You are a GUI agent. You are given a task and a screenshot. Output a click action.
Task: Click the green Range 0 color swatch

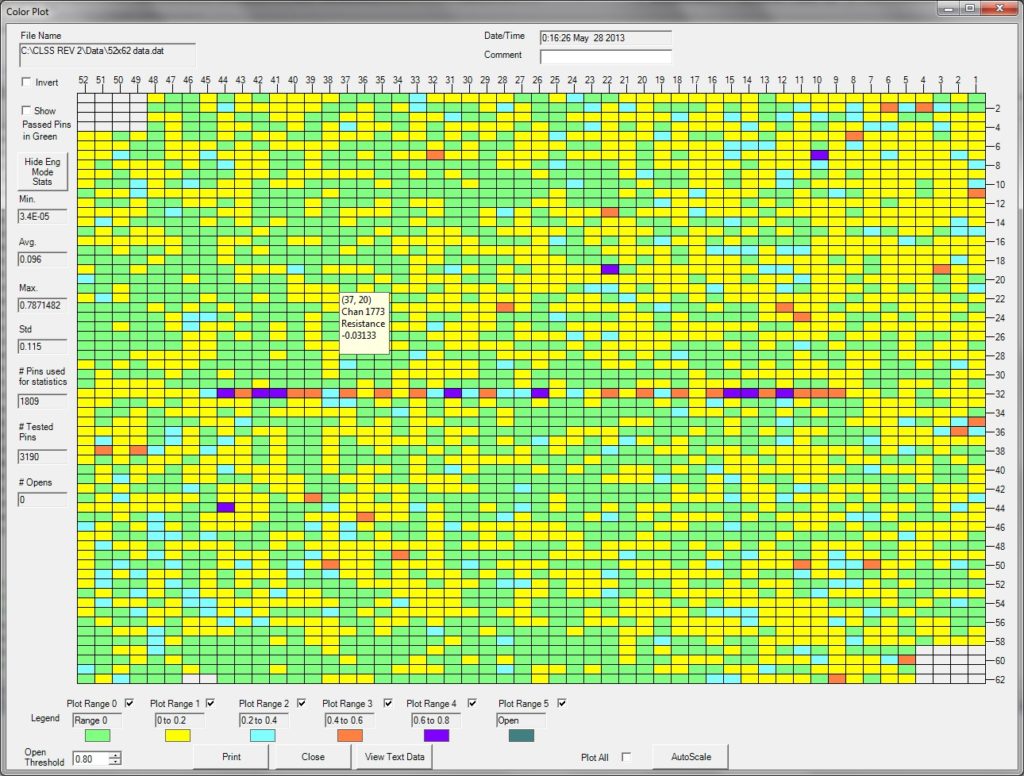[x=98, y=736]
